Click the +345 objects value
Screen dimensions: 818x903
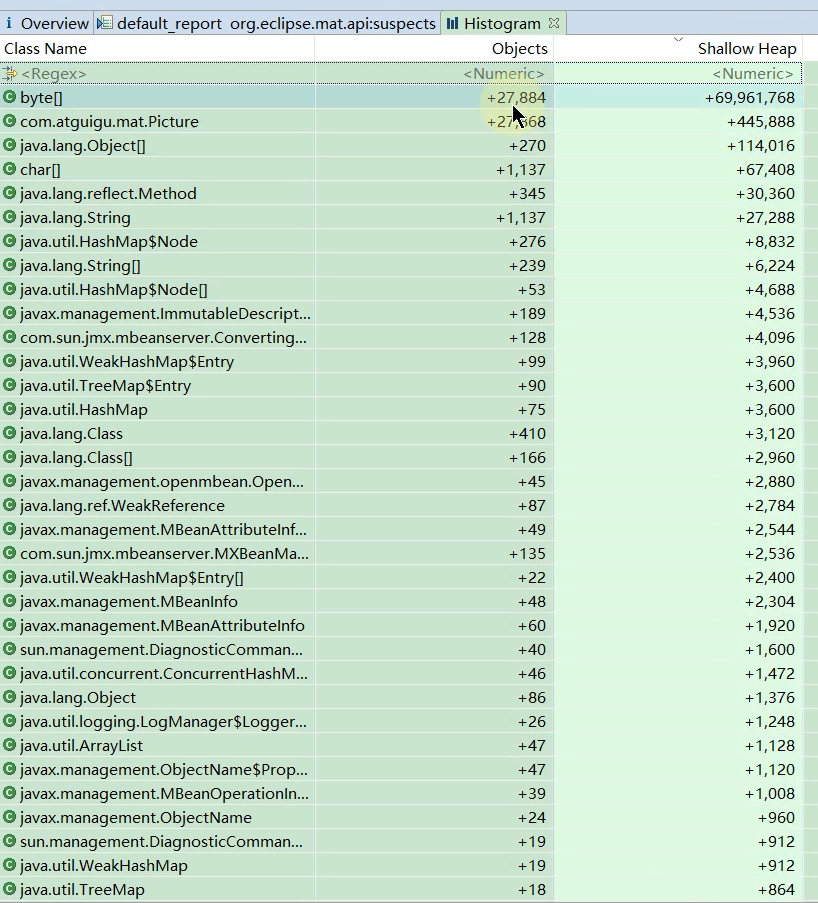tap(527, 194)
